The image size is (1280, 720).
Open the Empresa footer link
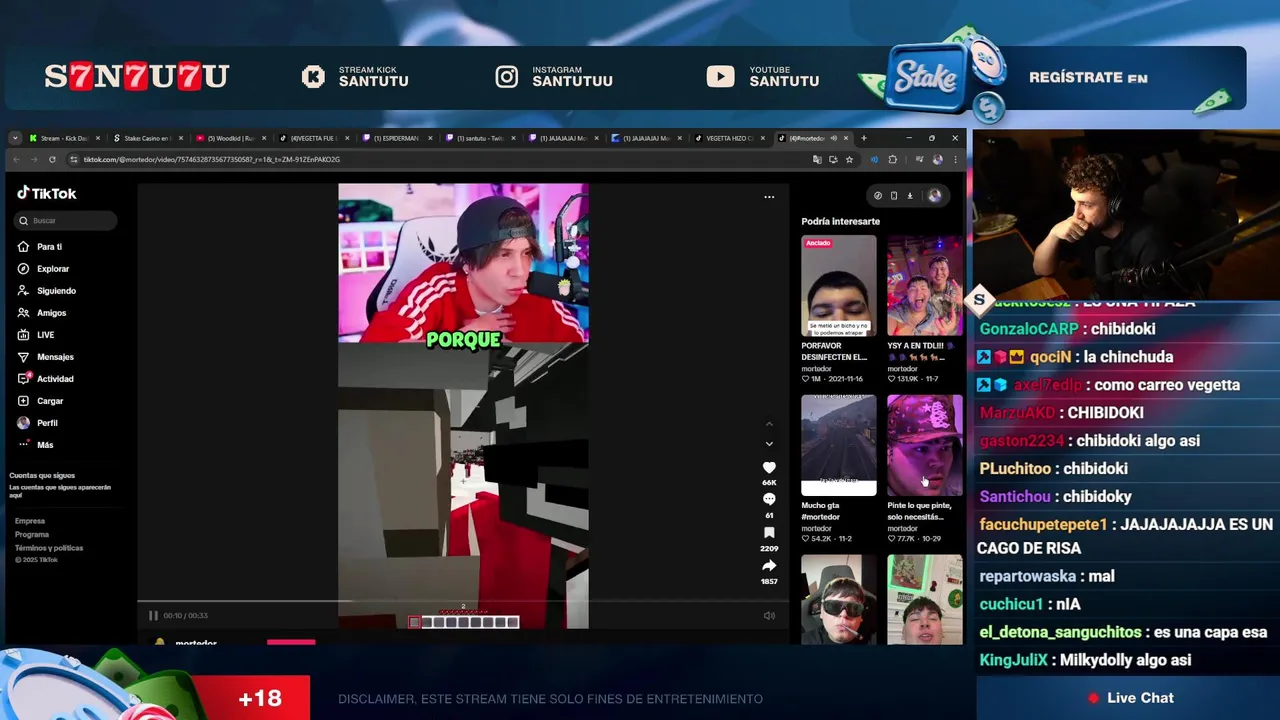click(30, 521)
